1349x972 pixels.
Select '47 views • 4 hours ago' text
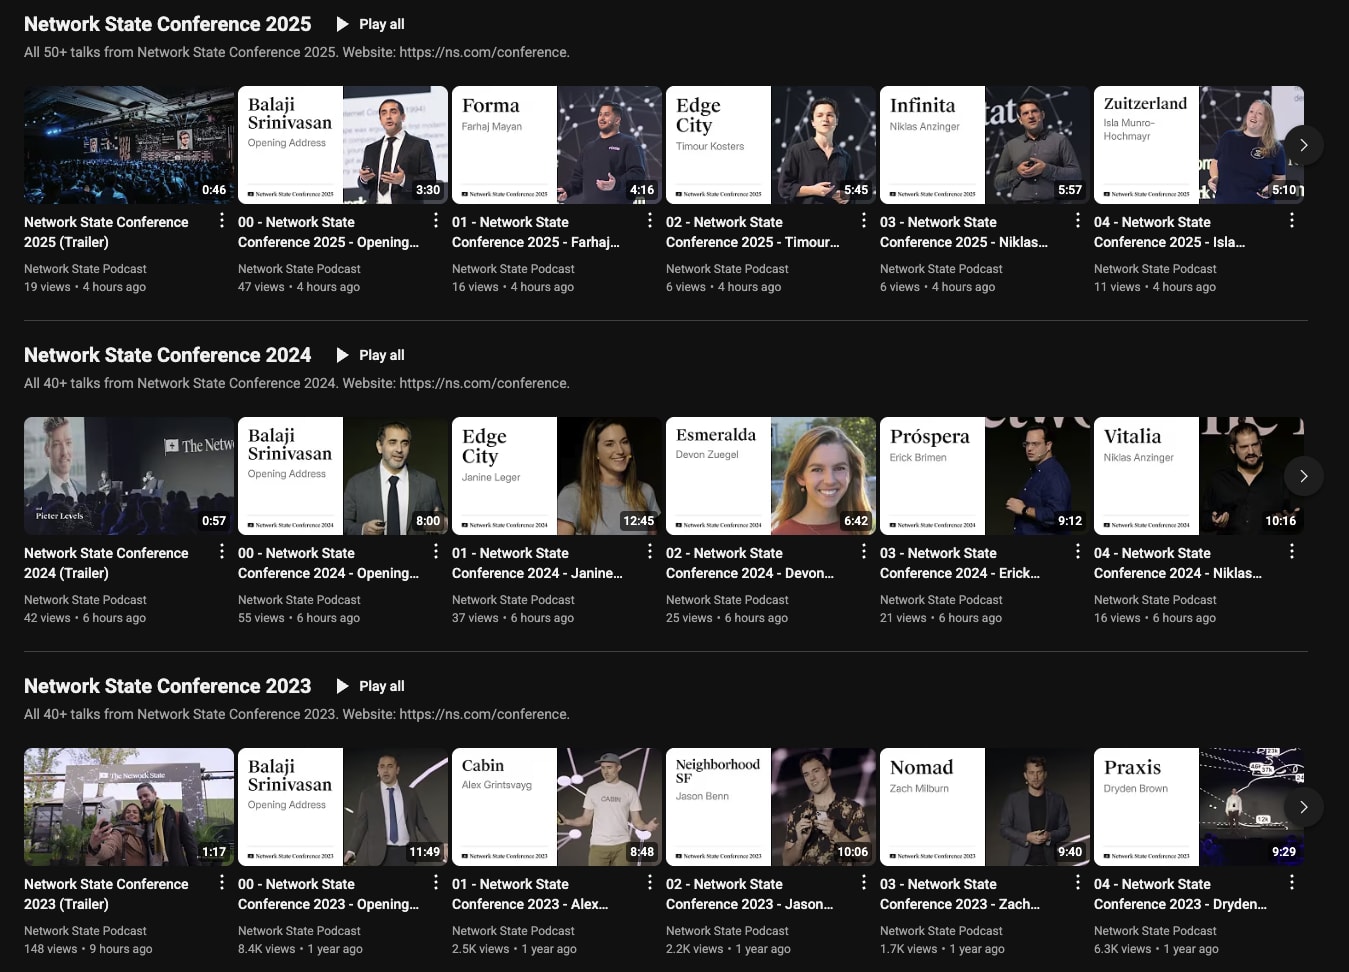tap(299, 287)
